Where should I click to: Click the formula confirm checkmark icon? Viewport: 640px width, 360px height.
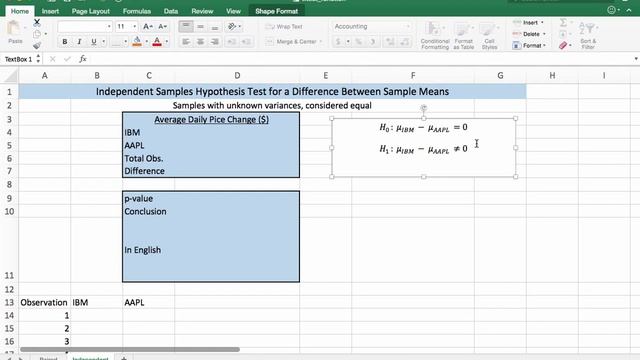(x=67, y=59)
